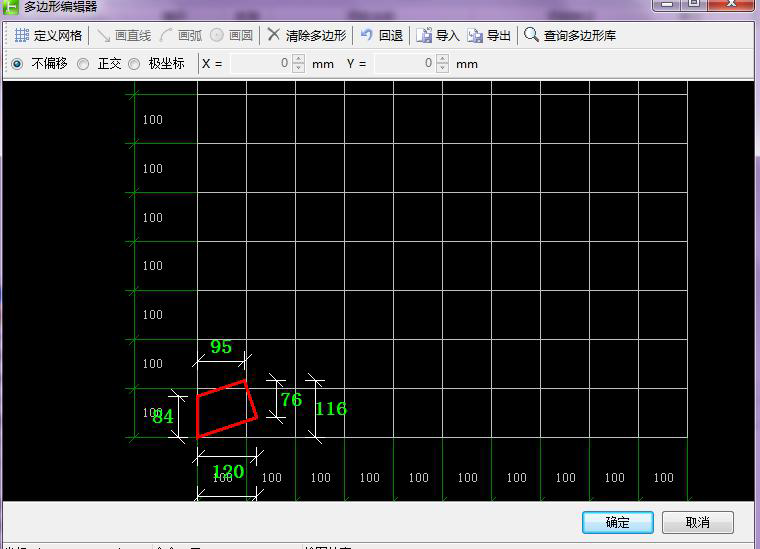This screenshot has height=549, width=760.
Task: Click the X offset input field
Action: [260, 64]
